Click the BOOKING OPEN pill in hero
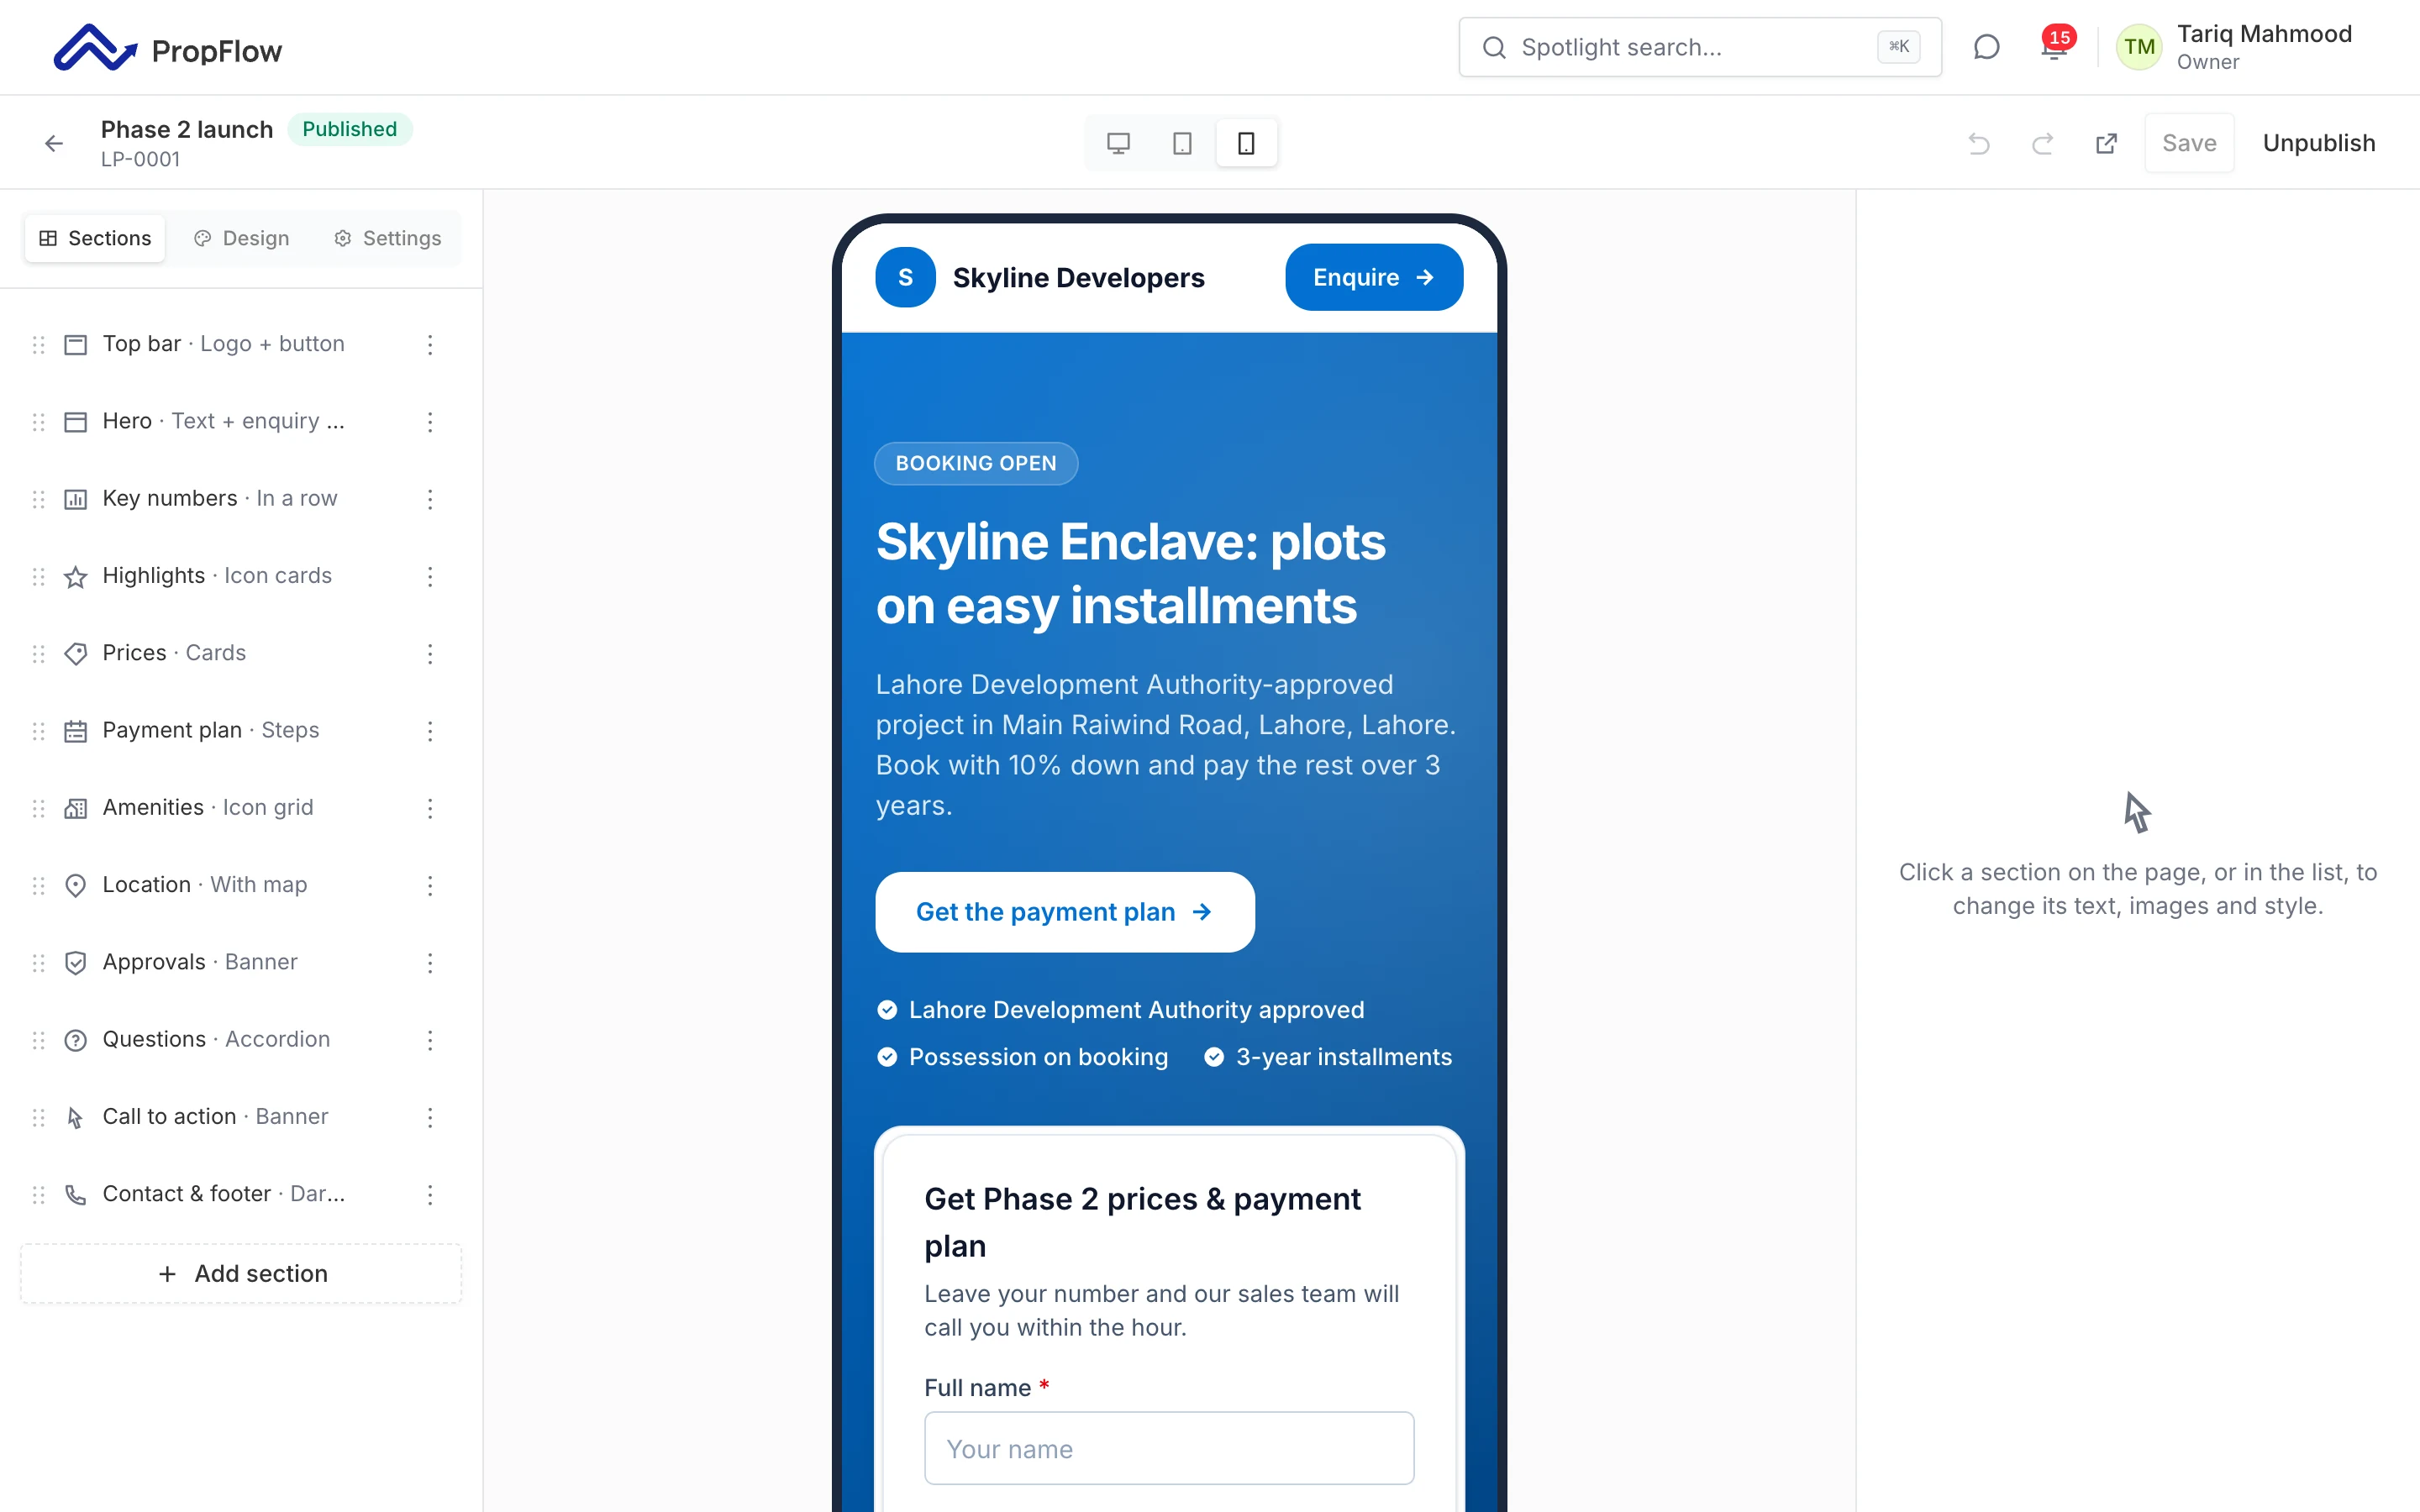Screen dimensions: 2420x1512 point(976,463)
